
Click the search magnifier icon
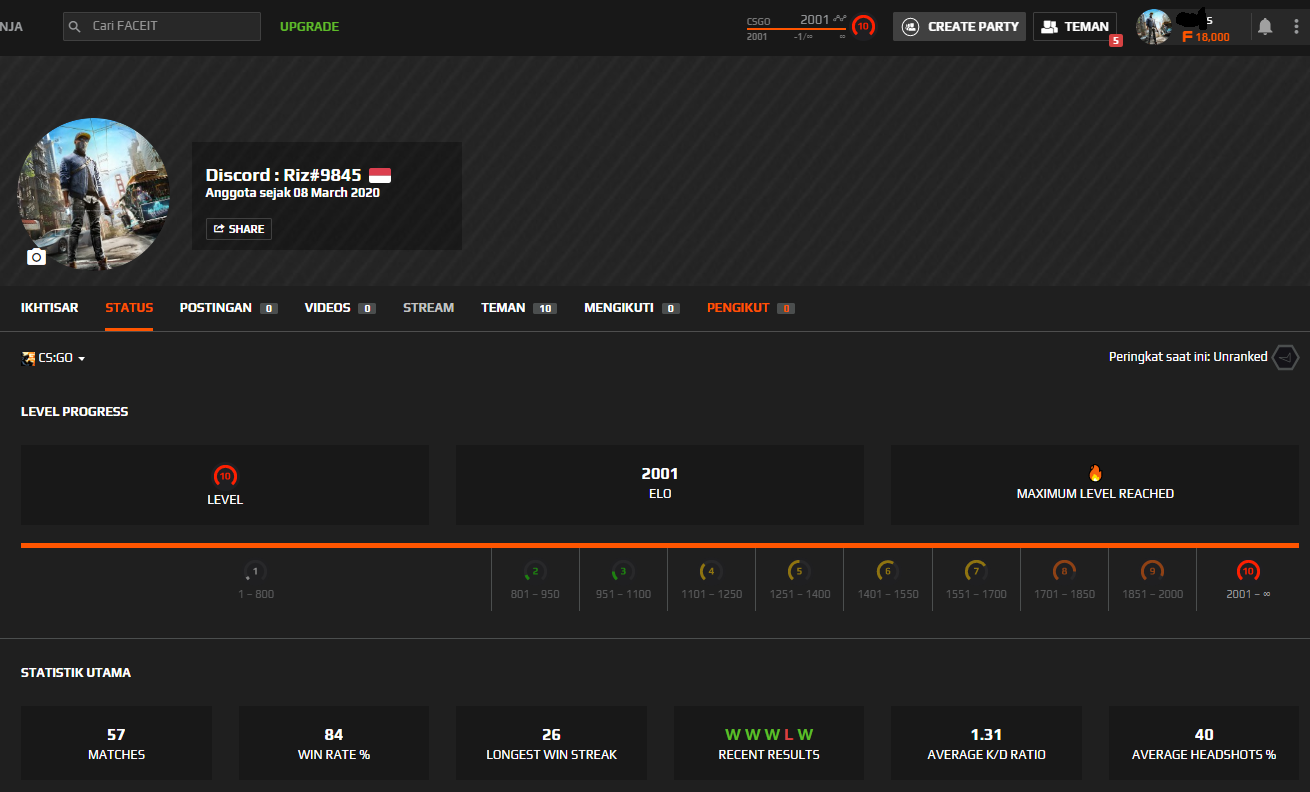(x=76, y=26)
